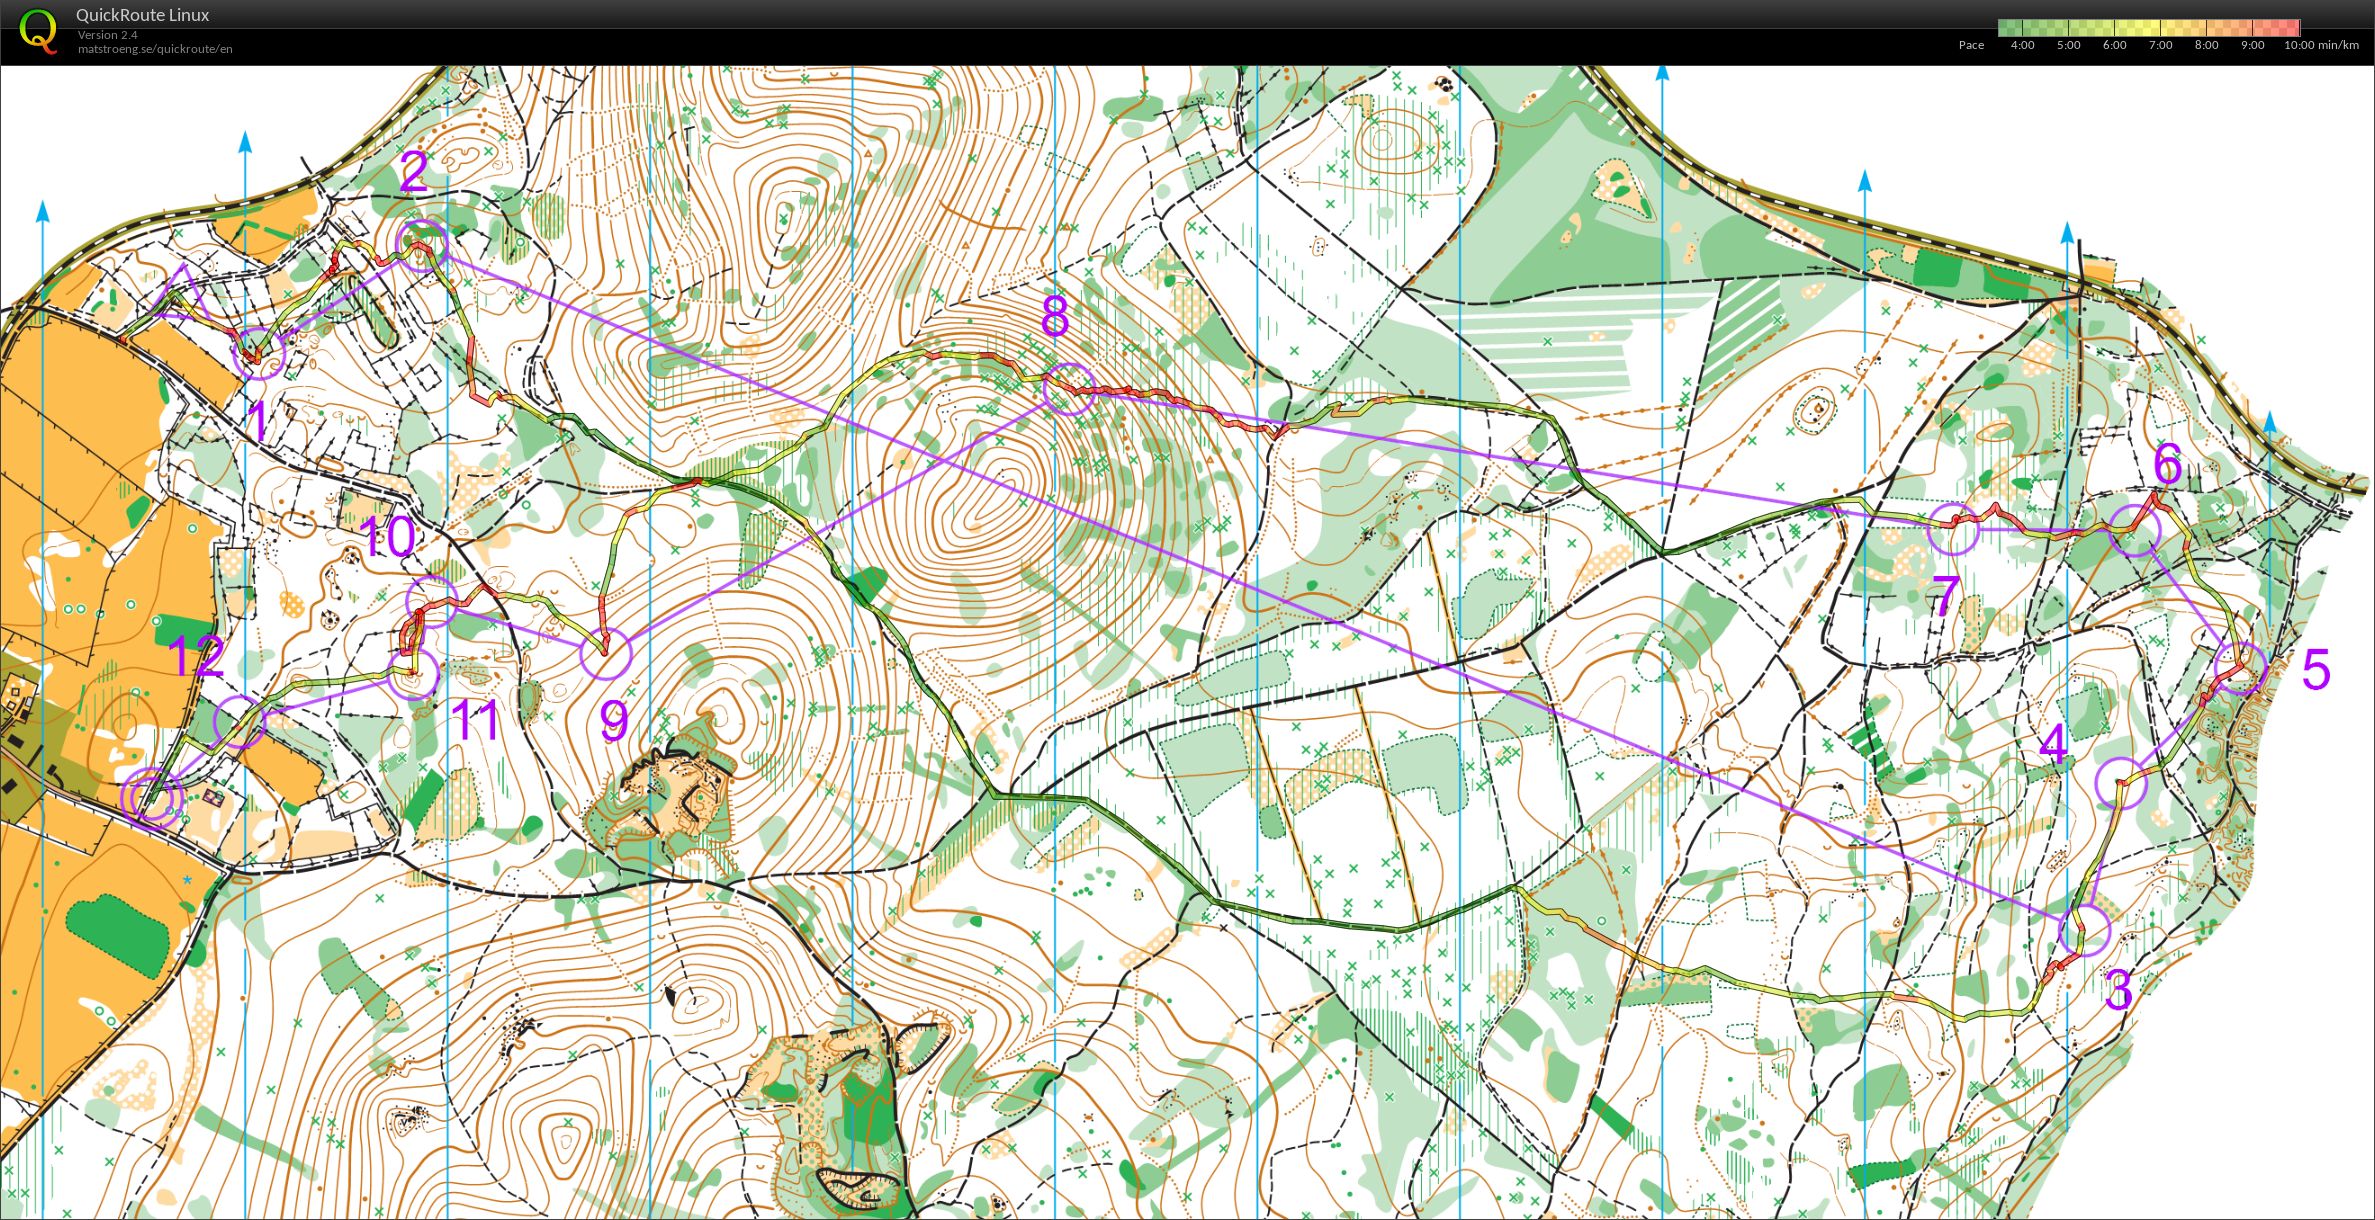Click the purple start triangle
Screen dimensions: 2375x1220
(182, 294)
